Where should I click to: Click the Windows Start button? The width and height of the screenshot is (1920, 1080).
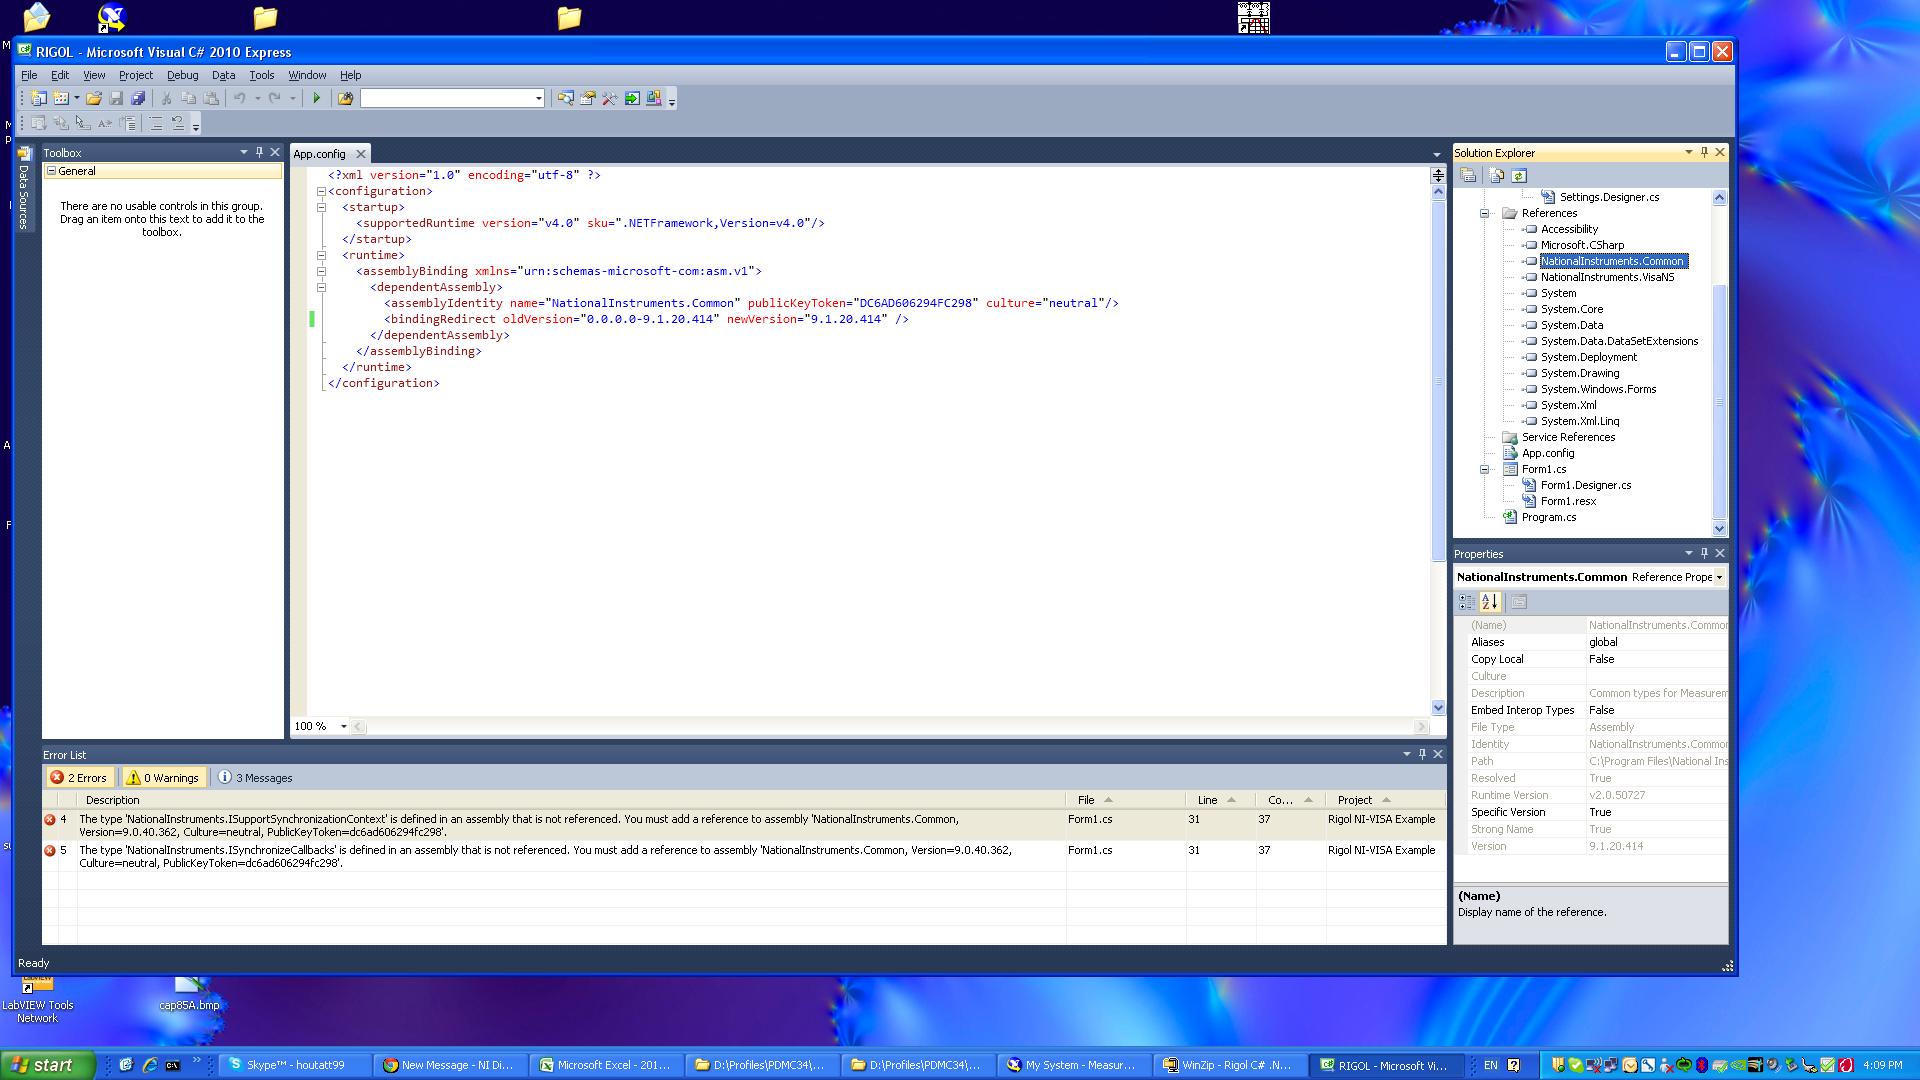point(48,1065)
